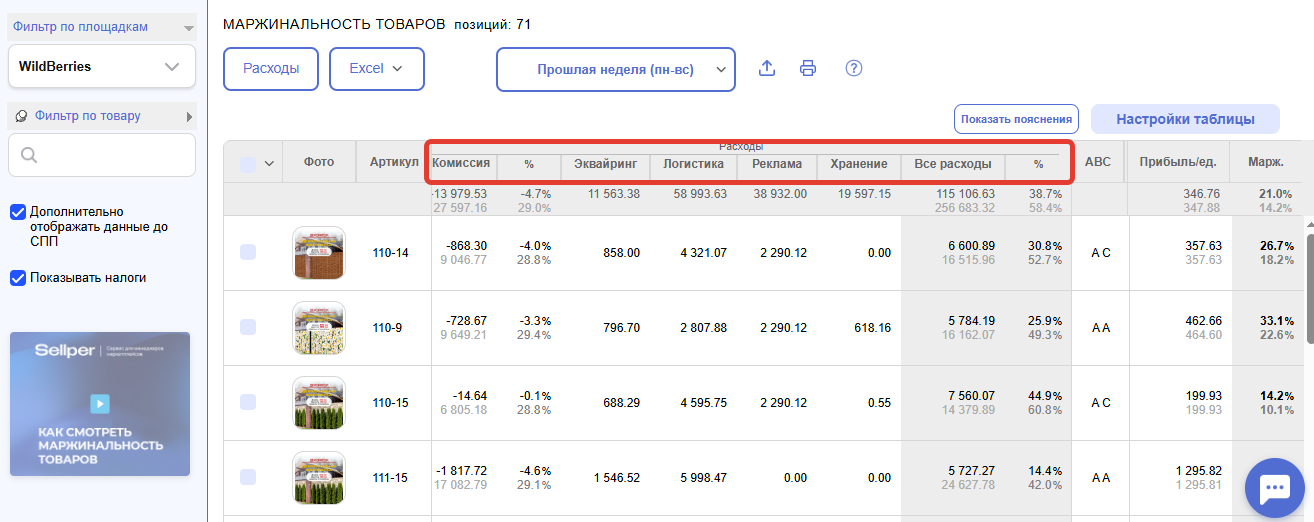Image resolution: width=1314 pixels, height=522 pixels.
Task: Open the WildBerries marketplace dropdown
Action: pos(101,67)
